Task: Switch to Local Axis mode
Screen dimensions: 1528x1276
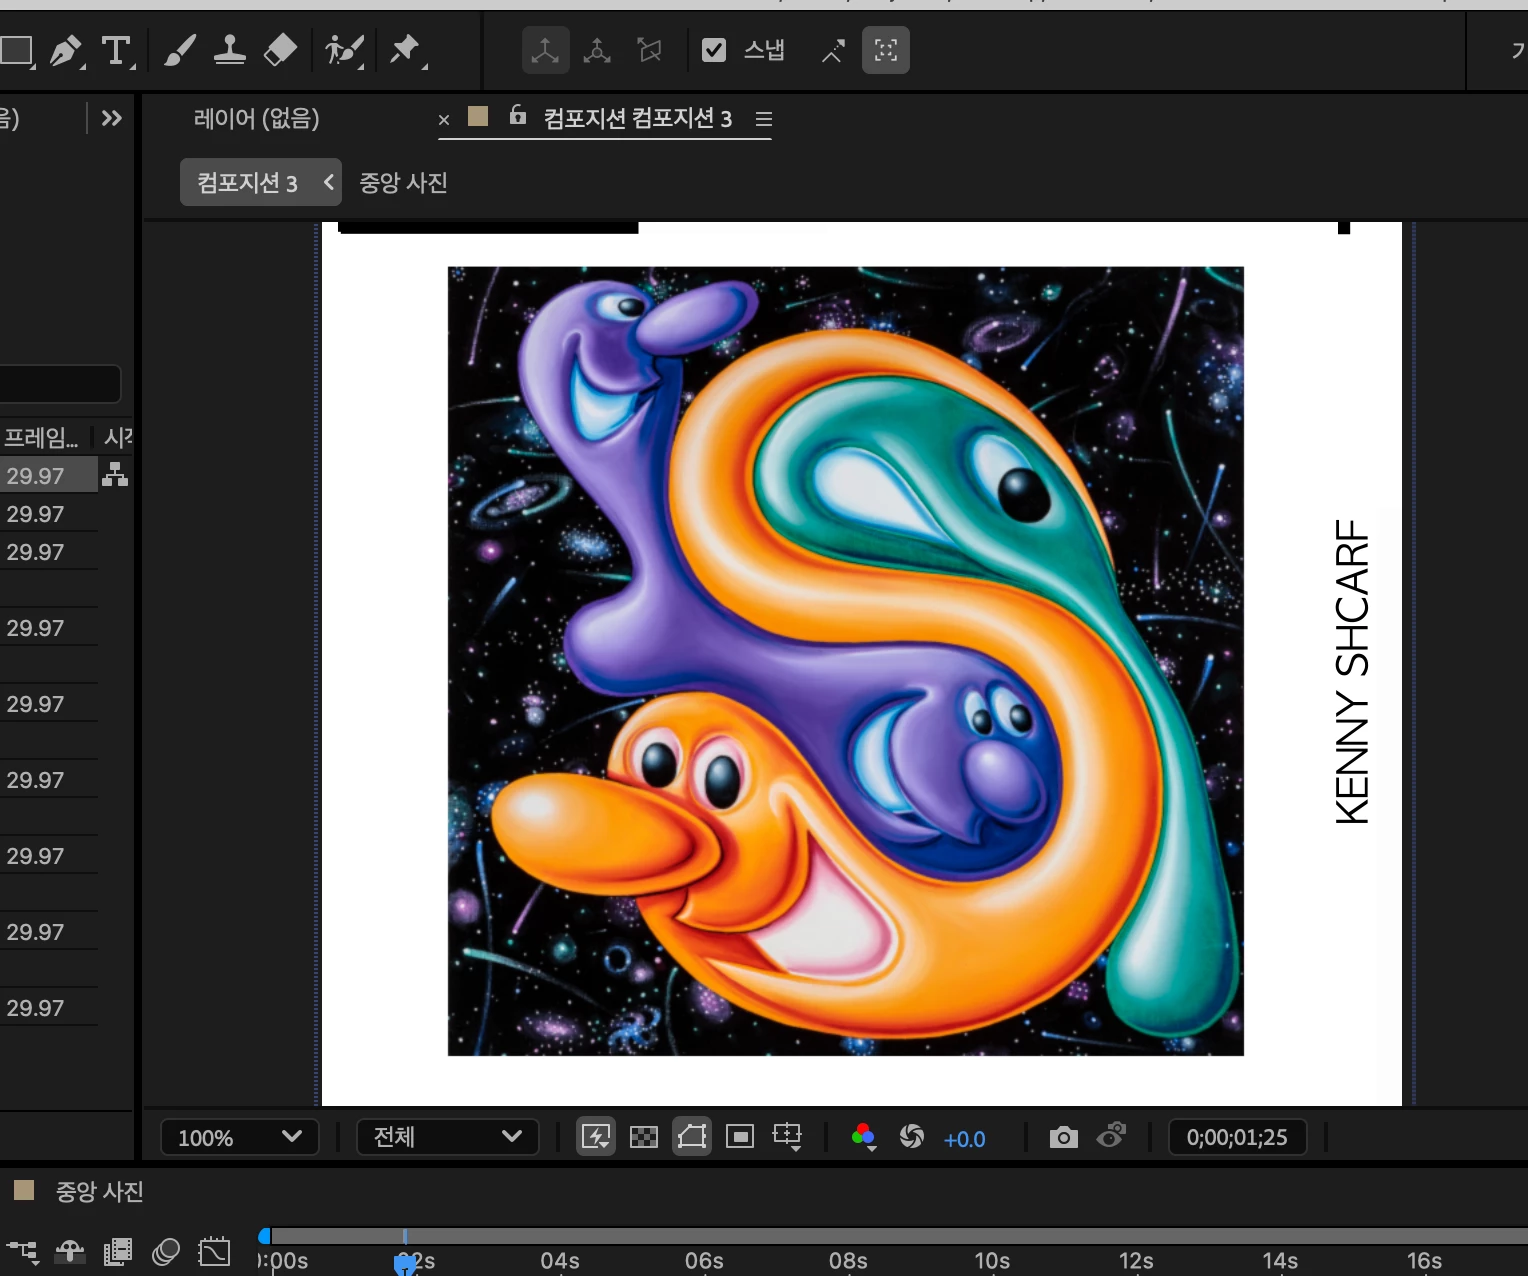Action: [x=545, y=50]
